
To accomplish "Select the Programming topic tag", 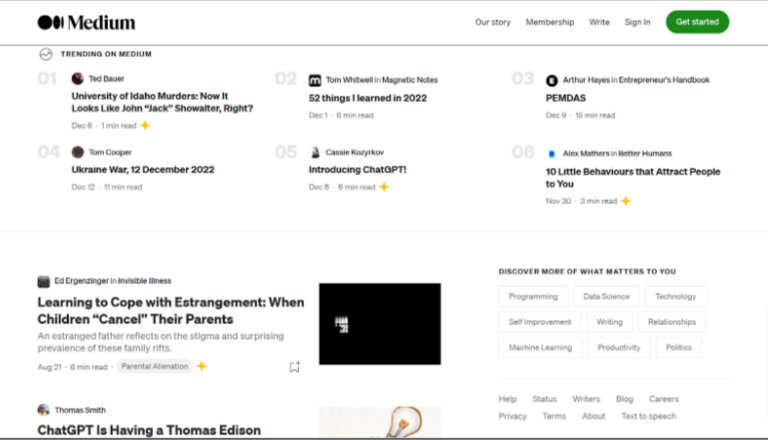I will pos(533,296).
